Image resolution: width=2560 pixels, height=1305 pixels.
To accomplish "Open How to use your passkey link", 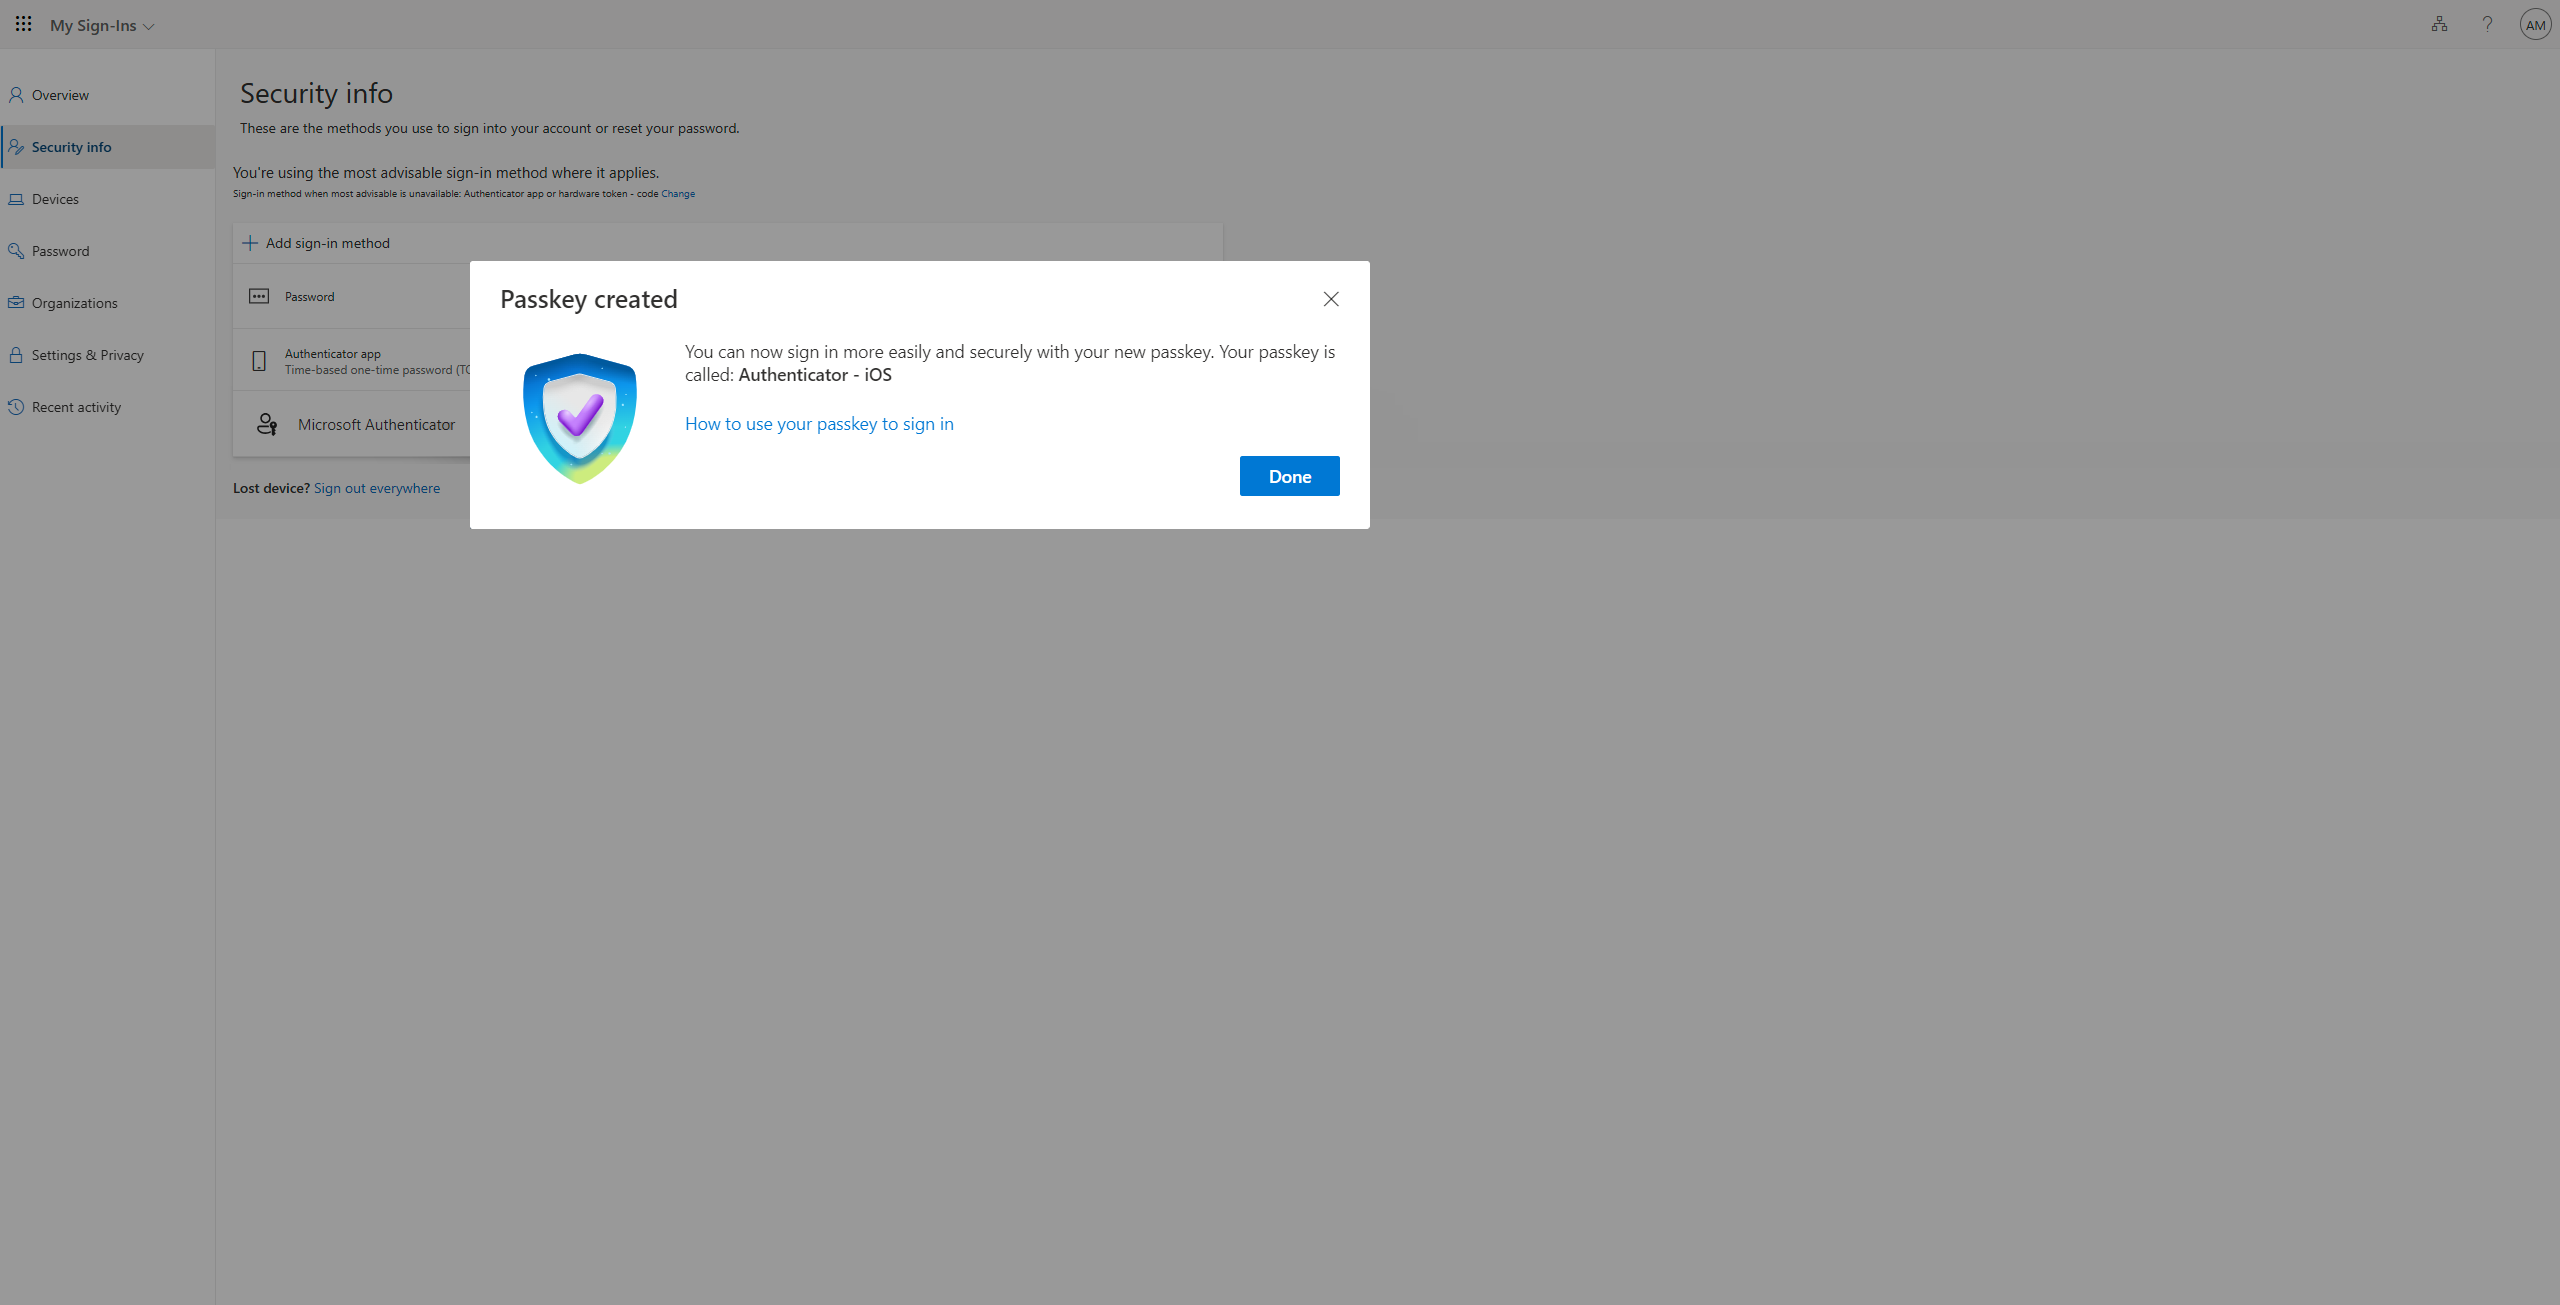I will coord(819,424).
